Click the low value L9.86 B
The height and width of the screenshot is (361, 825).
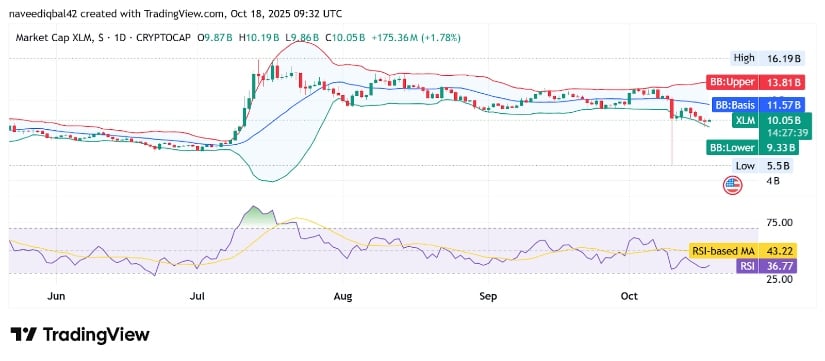[x=303, y=38]
